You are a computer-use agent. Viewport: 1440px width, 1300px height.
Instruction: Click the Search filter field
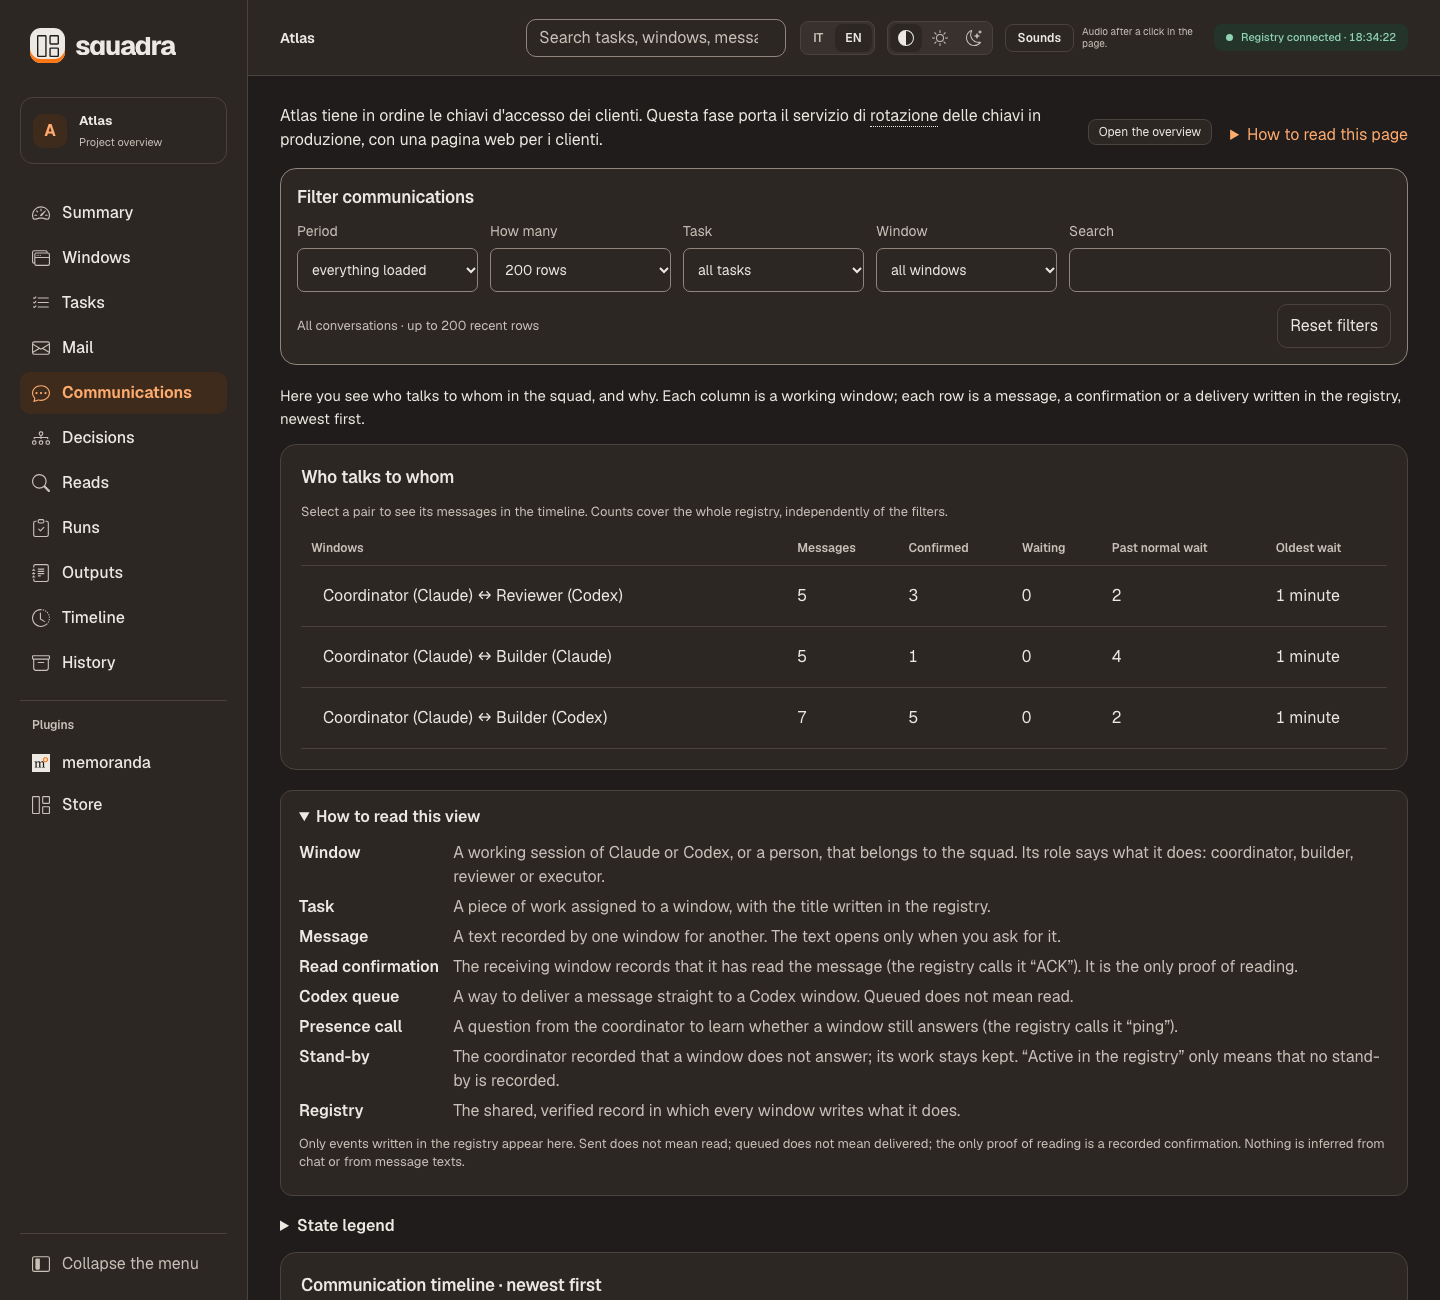pyautogui.click(x=1229, y=270)
